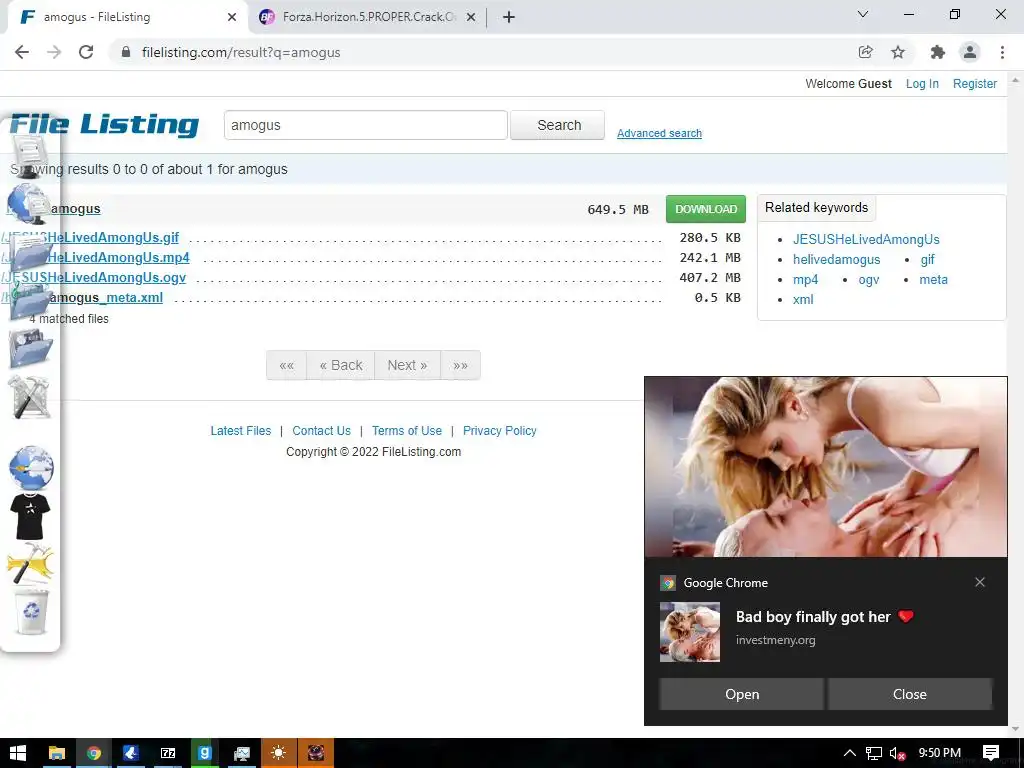Select the amogus - FileListing tab
This screenshot has height=768, width=1024.
pos(127,17)
